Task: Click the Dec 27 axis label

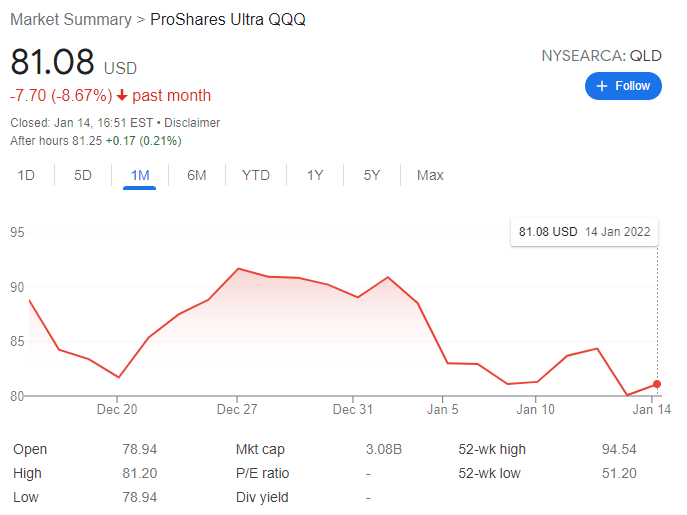Action: [x=237, y=409]
